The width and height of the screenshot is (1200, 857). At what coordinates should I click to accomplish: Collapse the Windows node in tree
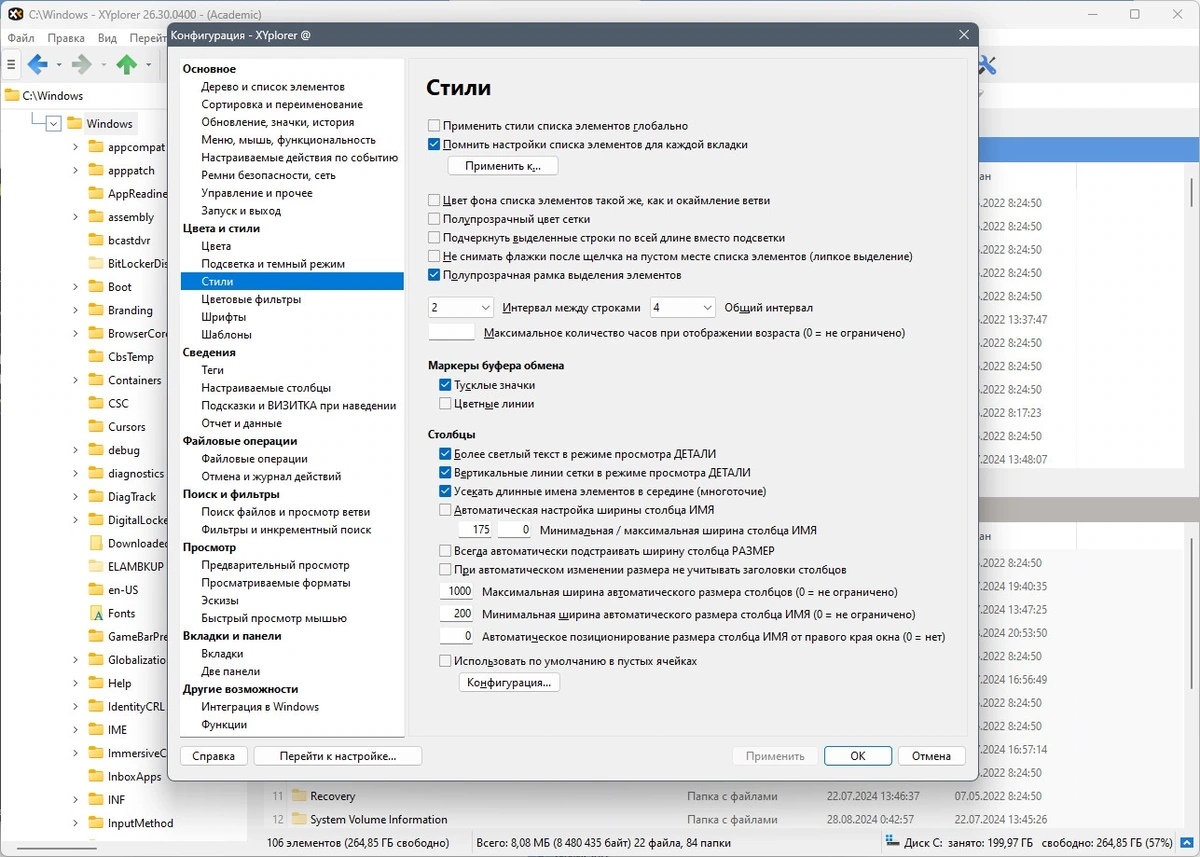[53, 124]
